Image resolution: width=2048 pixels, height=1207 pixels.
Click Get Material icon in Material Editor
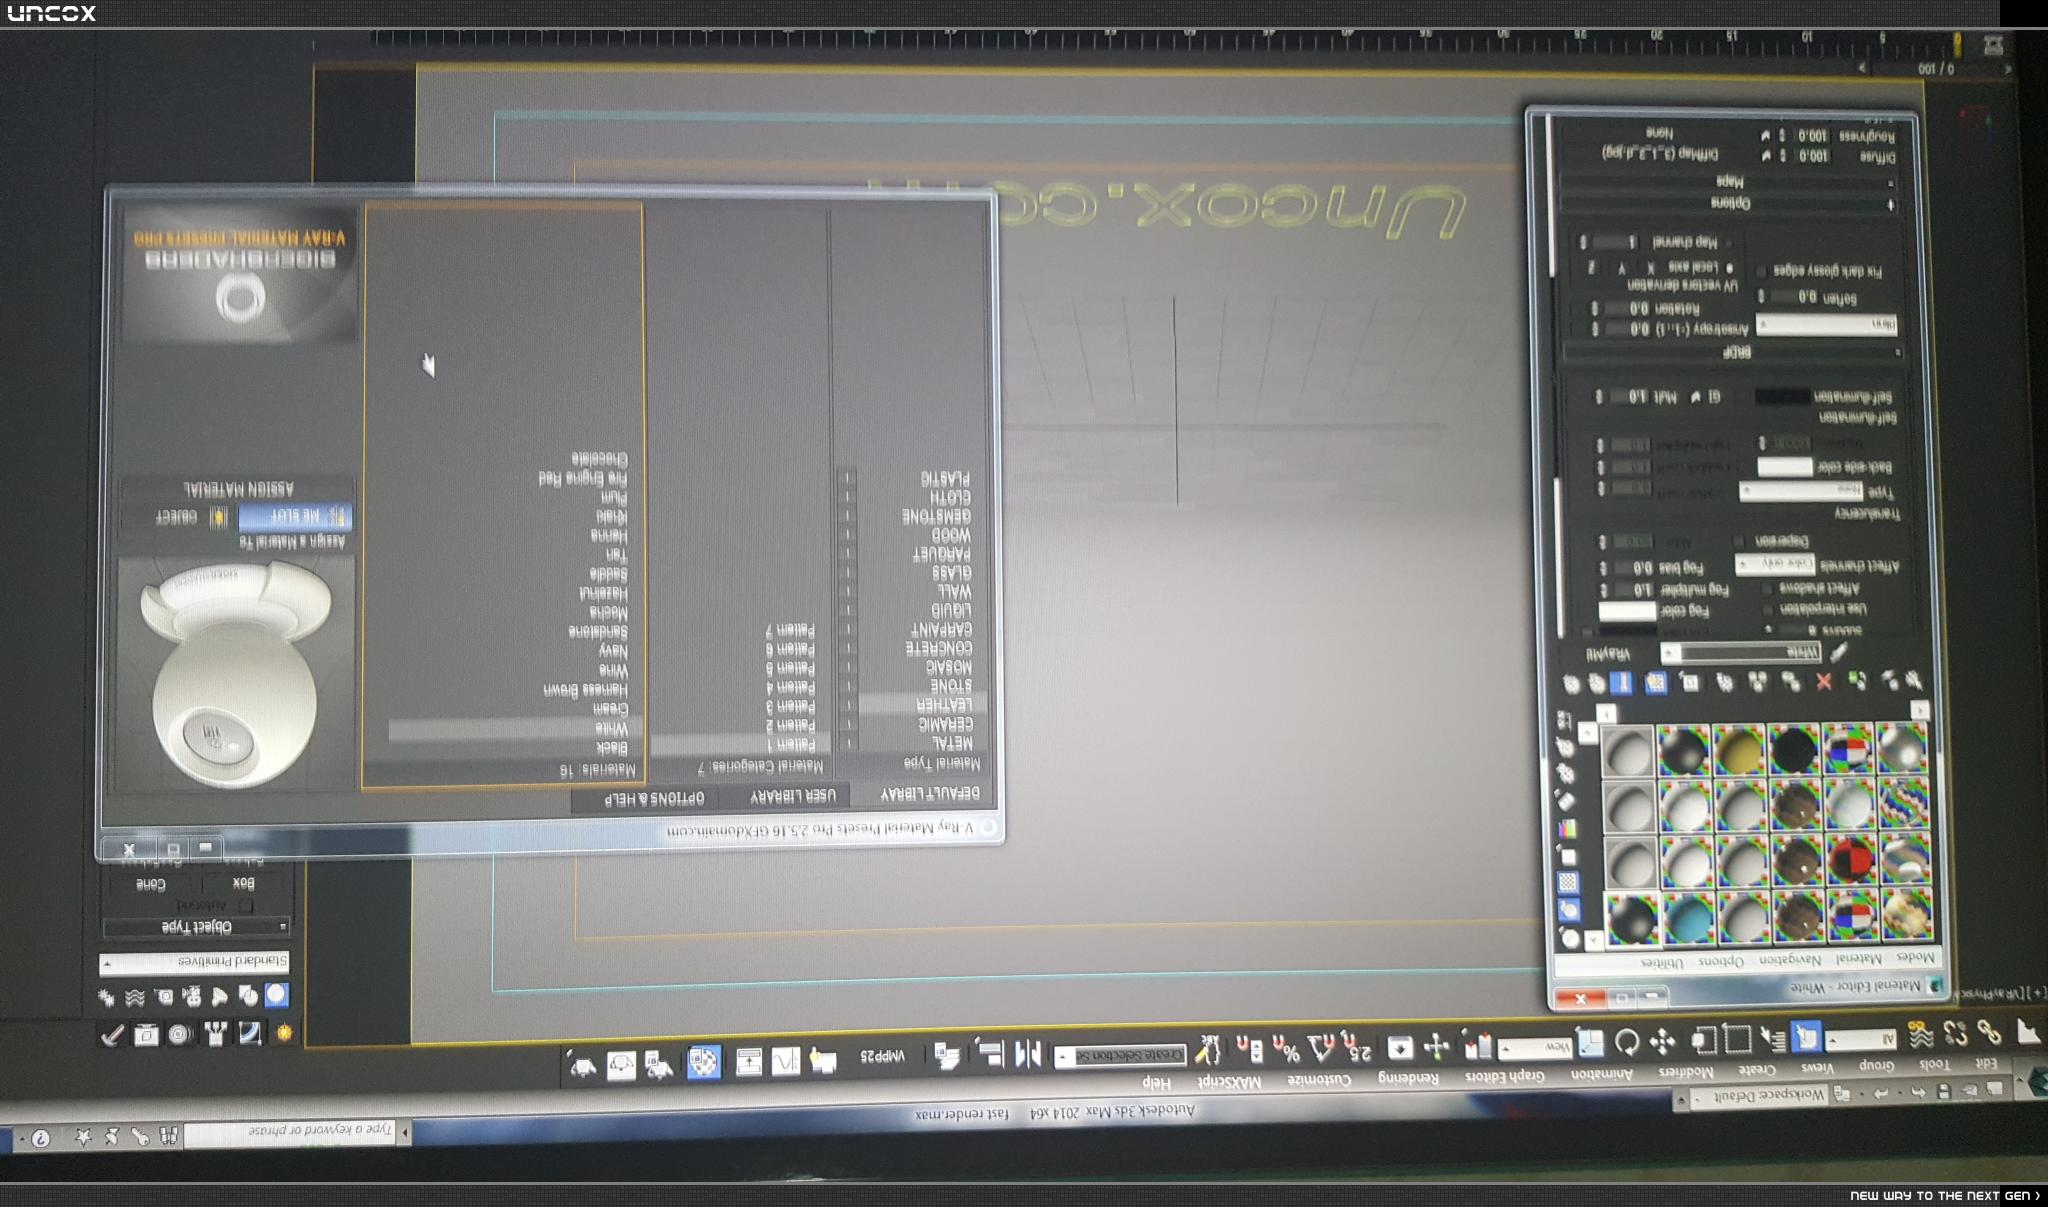point(1913,681)
